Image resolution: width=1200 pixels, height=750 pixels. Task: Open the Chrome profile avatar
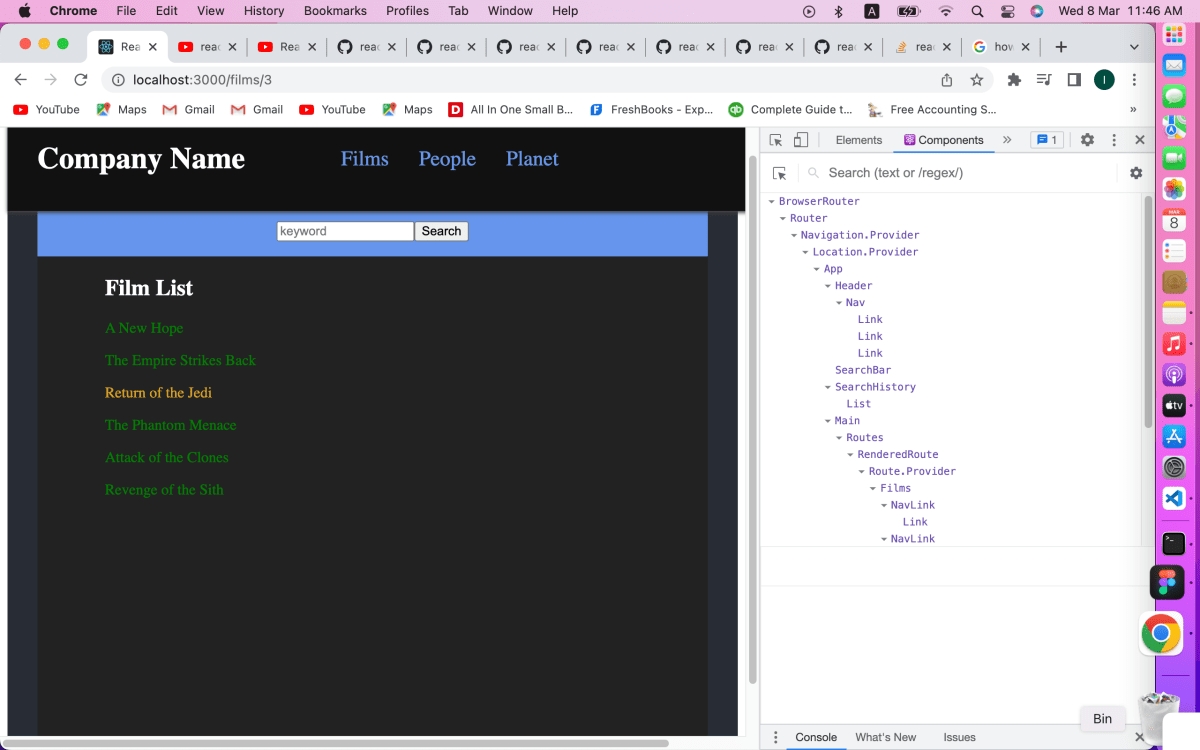coord(1104,80)
